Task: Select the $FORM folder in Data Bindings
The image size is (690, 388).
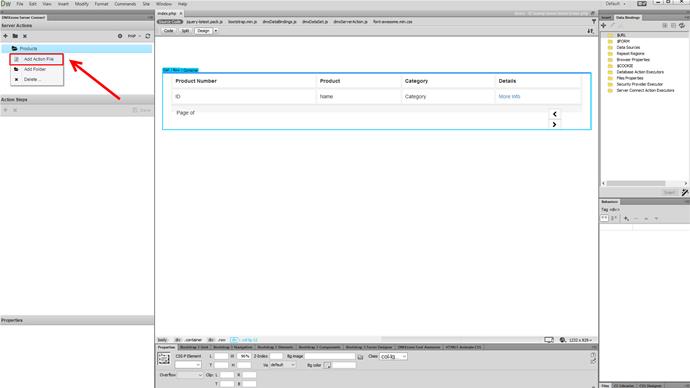Action: (623, 41)
